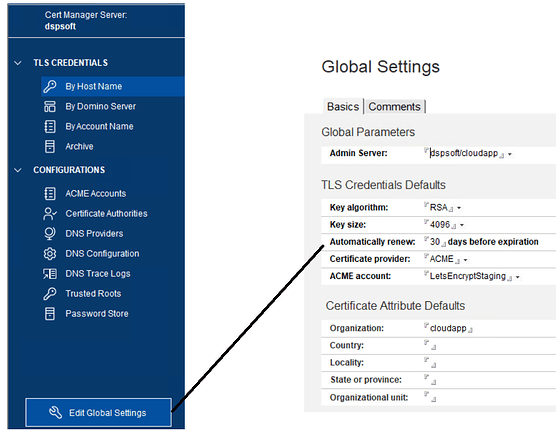Select the Basics tab
This screenshot has width=556, height=431.
click(x=343, y=106)
